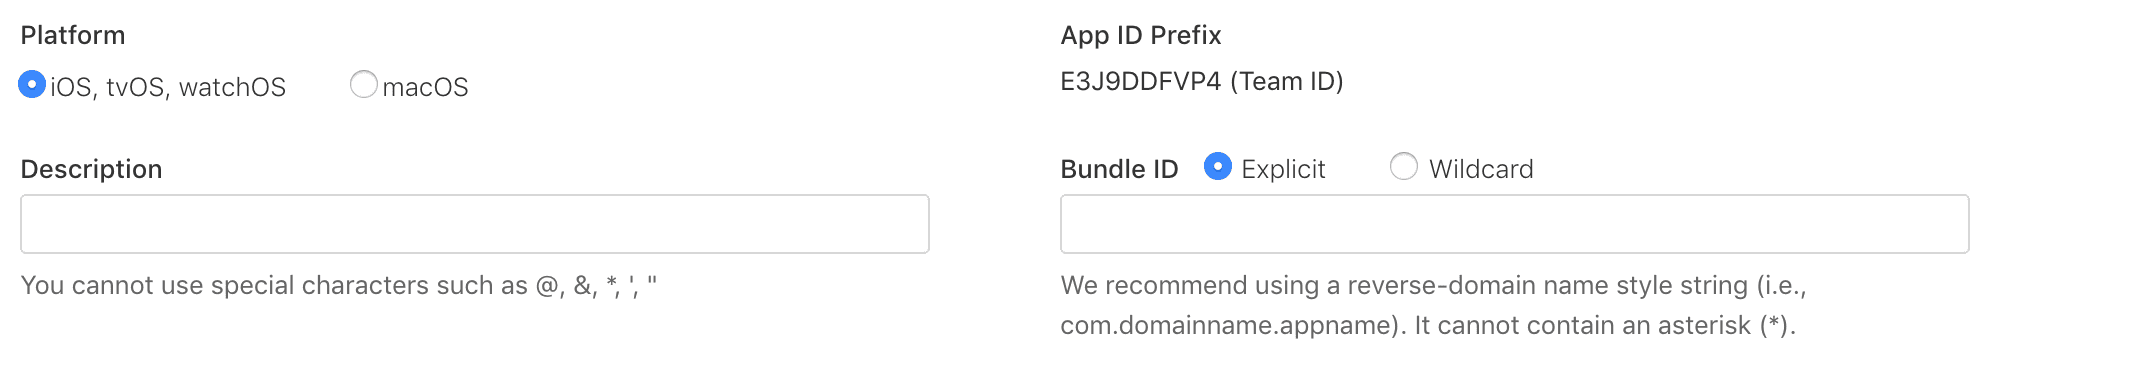
Task: Click the "Explicit" label text
Action: pyautogui.click(x=1283, y=170)
